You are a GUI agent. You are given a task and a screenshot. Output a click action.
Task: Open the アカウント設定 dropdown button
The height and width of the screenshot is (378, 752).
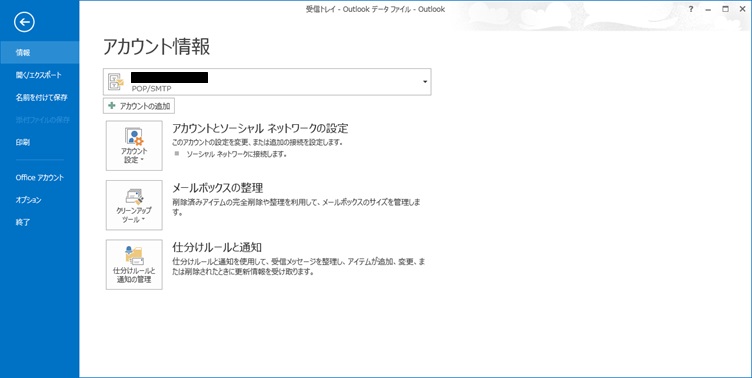[134, 146]
